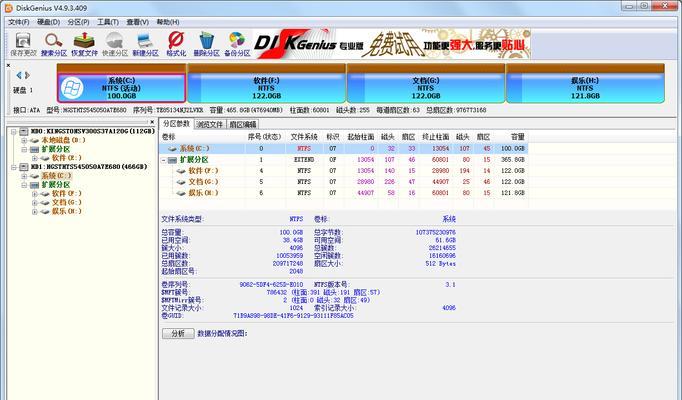
Task: Click the 分析 analyze button
Action: coord(178,333)
